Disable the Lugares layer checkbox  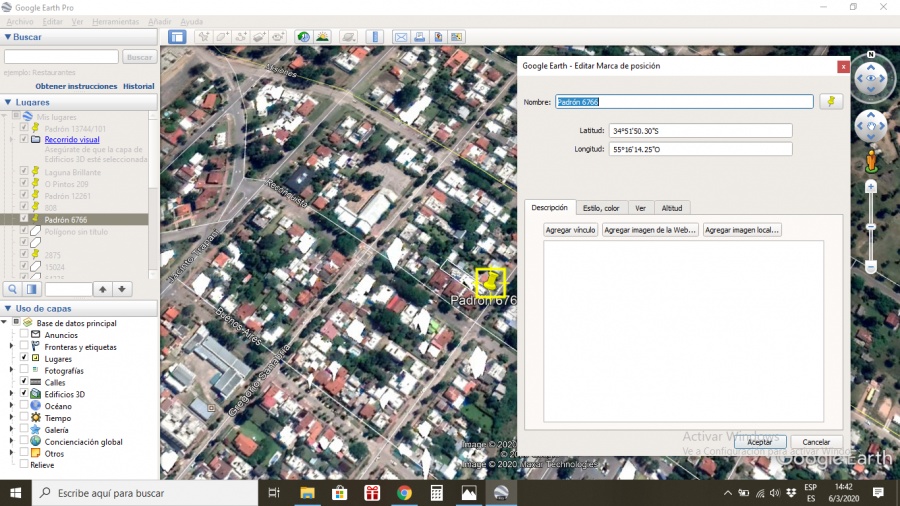pos(24,357)
